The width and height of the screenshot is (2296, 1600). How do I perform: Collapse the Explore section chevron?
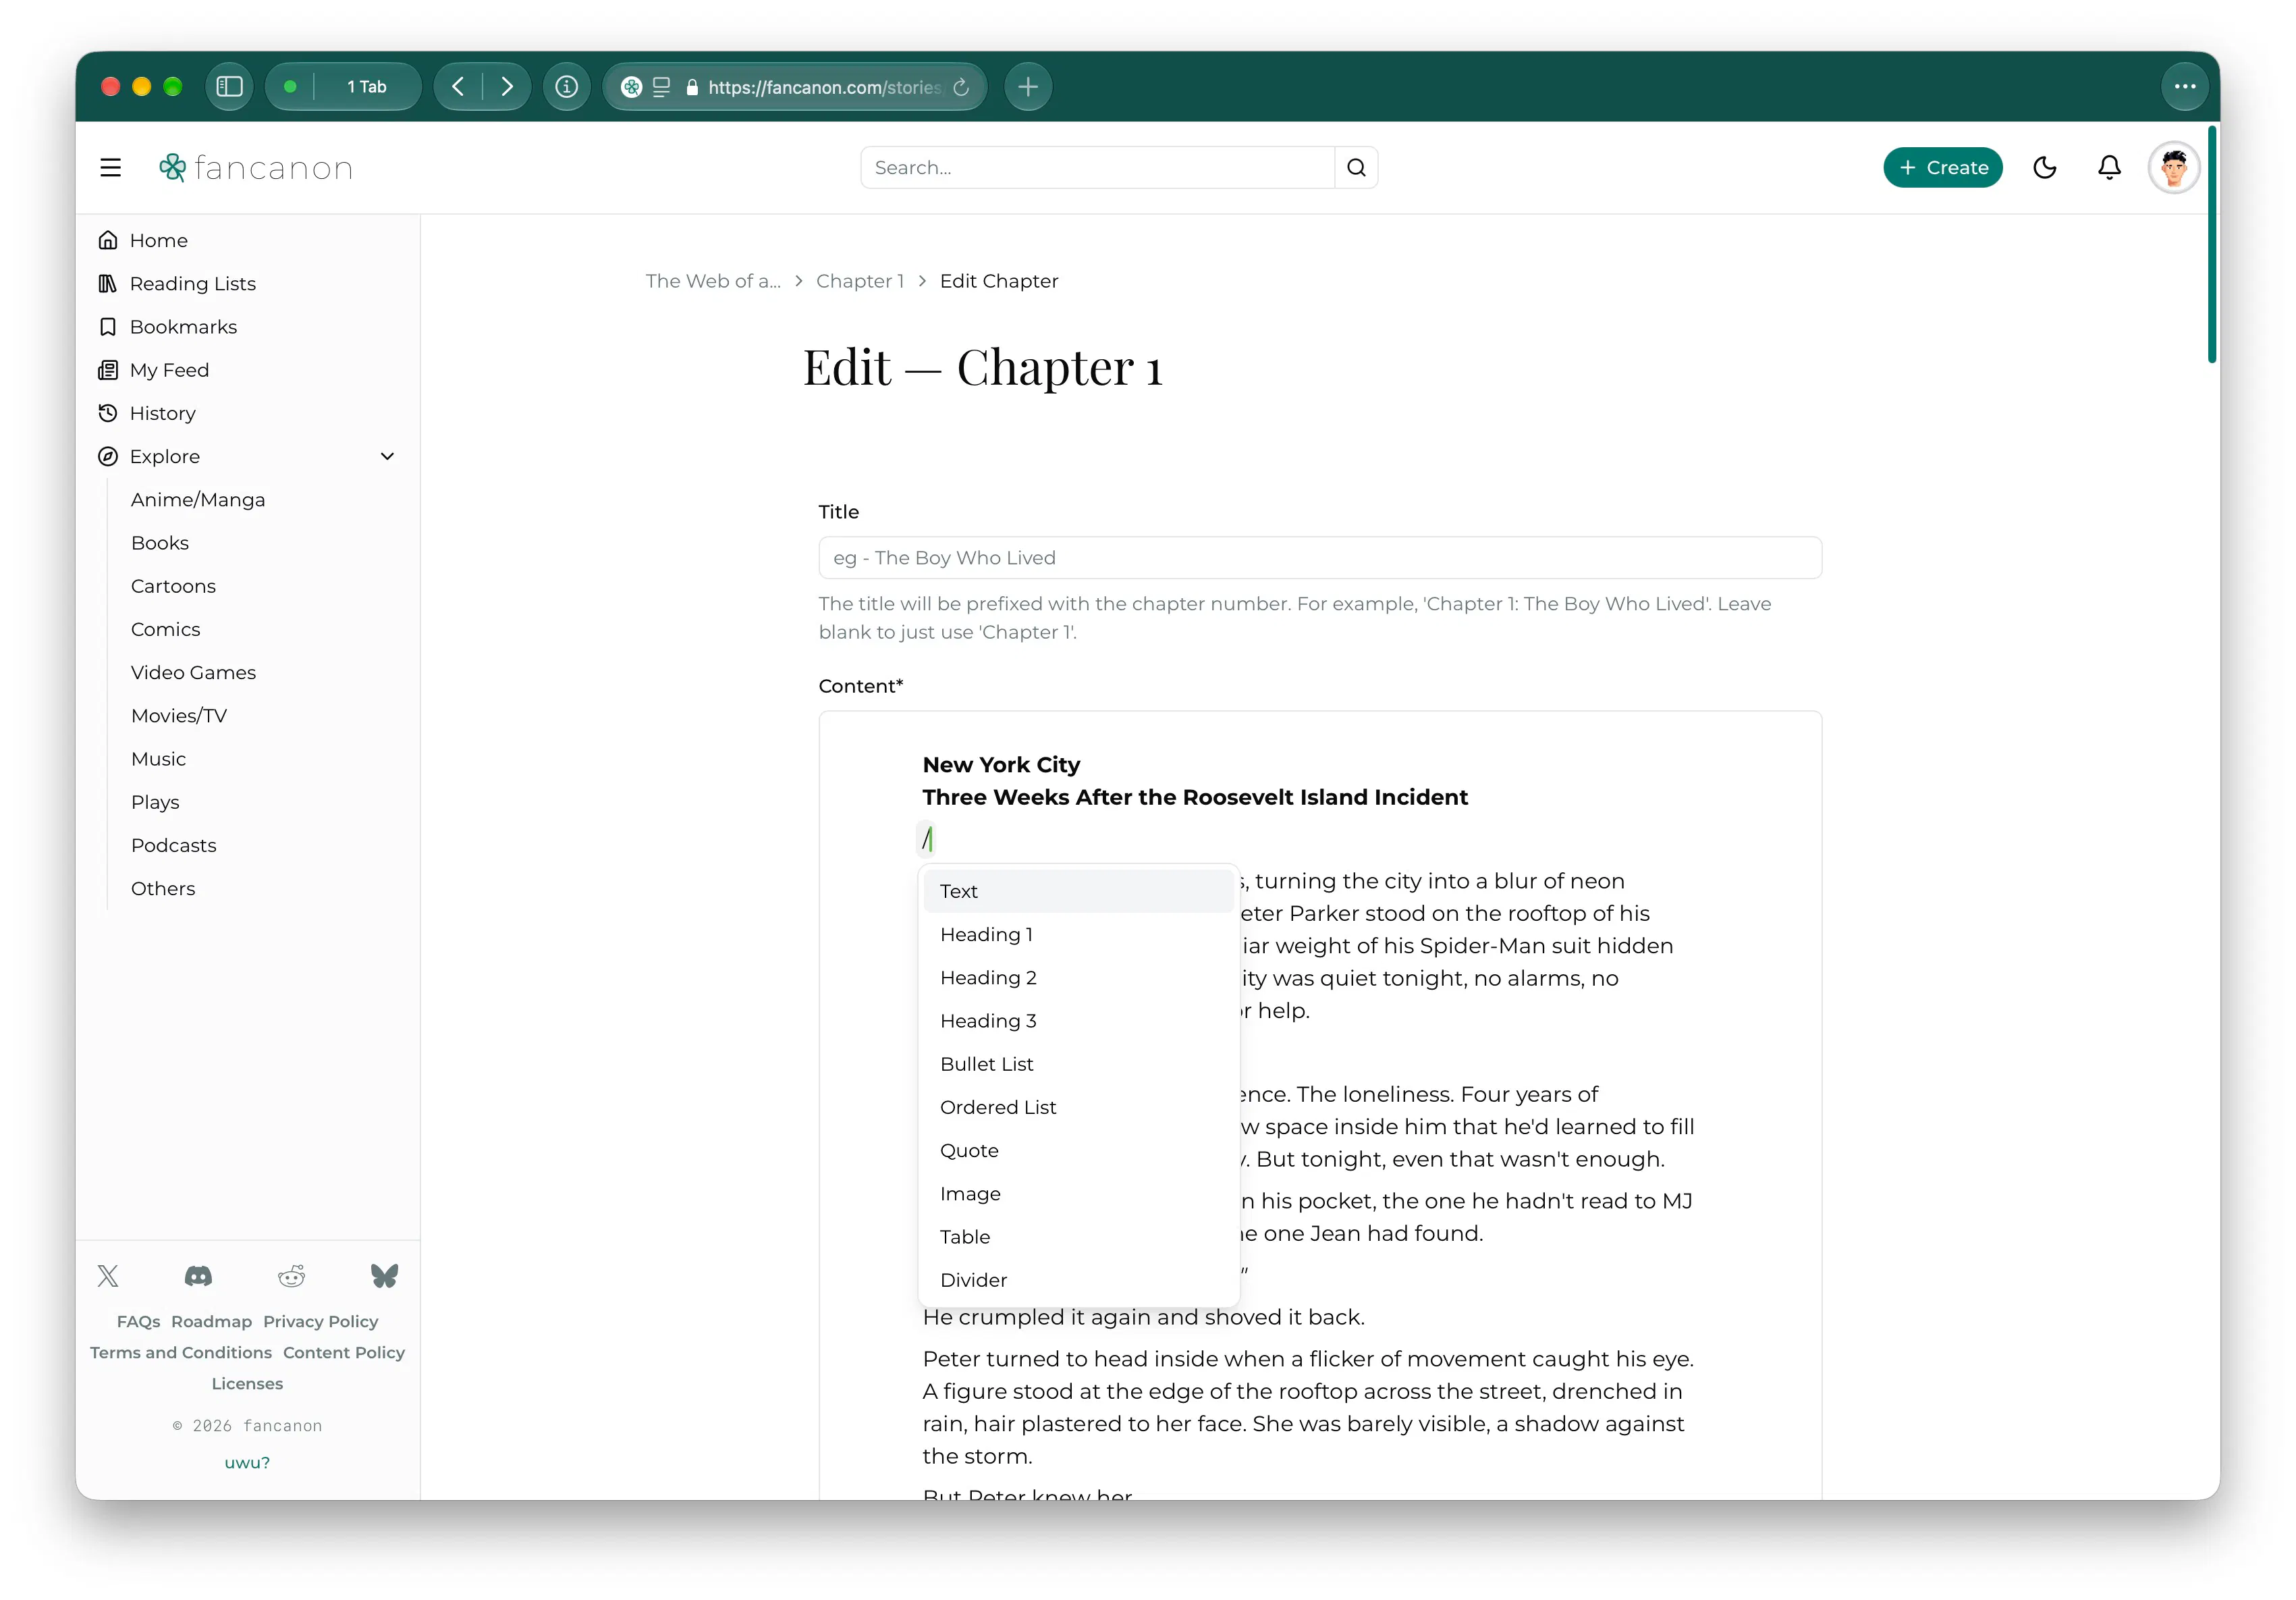pyautogui.click(x=388, y=456)
